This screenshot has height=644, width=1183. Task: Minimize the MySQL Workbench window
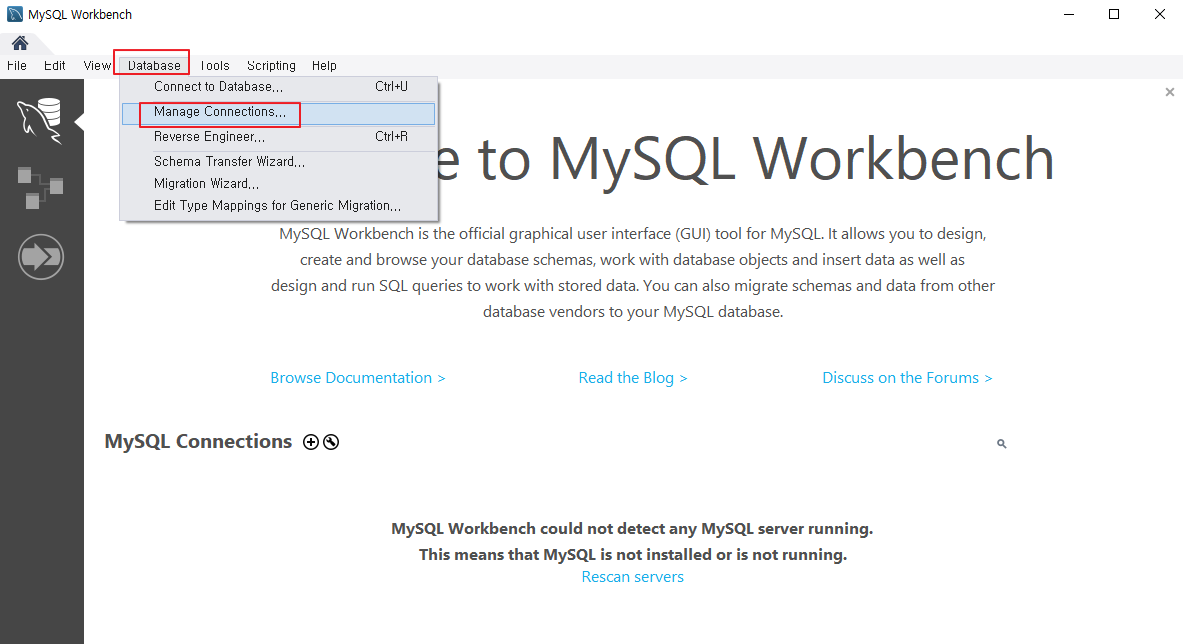tap(1068, 14)
